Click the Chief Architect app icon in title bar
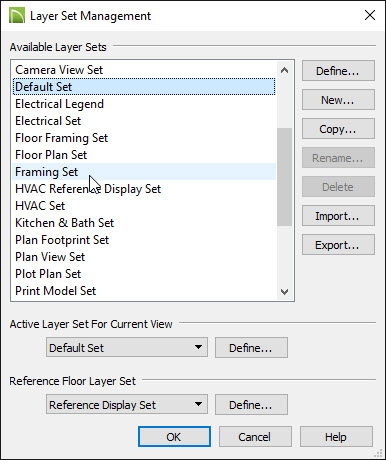Viewport: 386px width, 460px height. [x=17, y=16]
